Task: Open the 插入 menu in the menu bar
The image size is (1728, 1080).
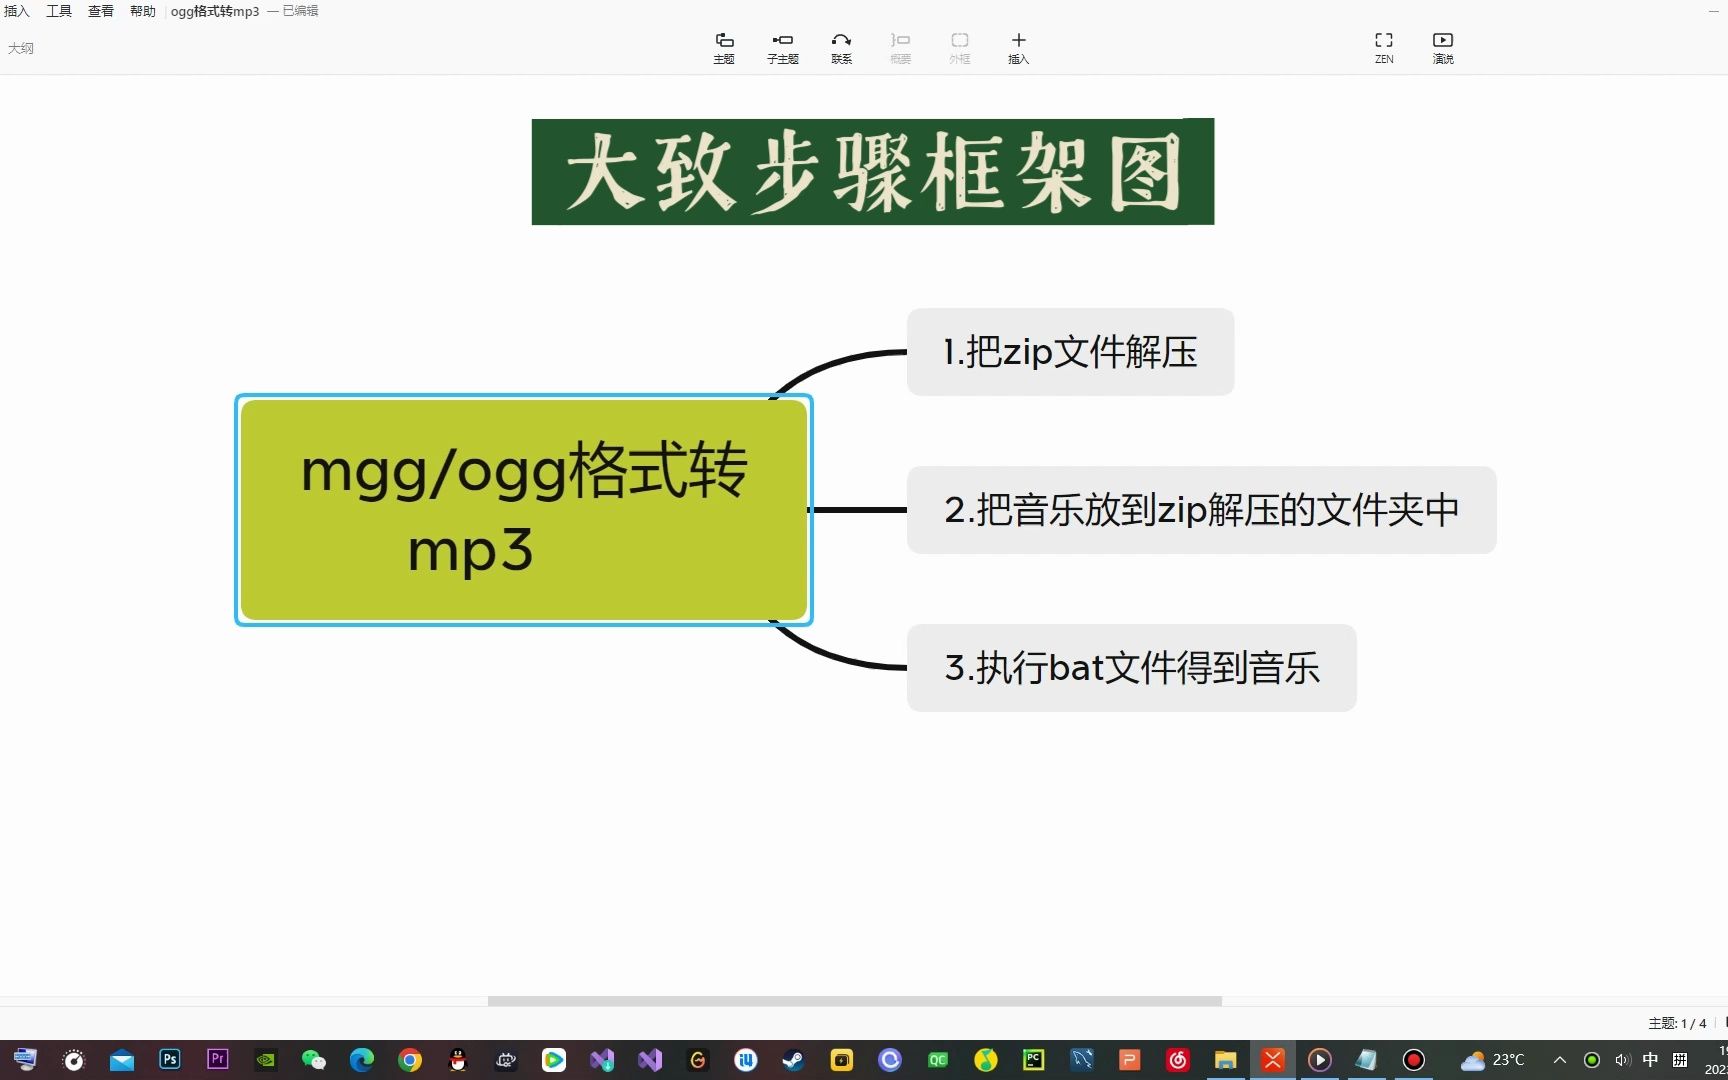Action: click(x=15, y=11)
